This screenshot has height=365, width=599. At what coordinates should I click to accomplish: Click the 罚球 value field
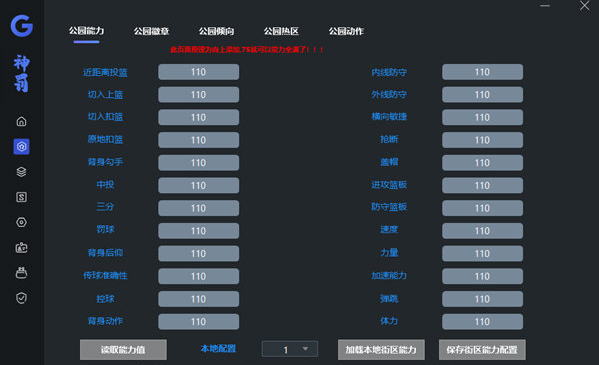point(199,231)
